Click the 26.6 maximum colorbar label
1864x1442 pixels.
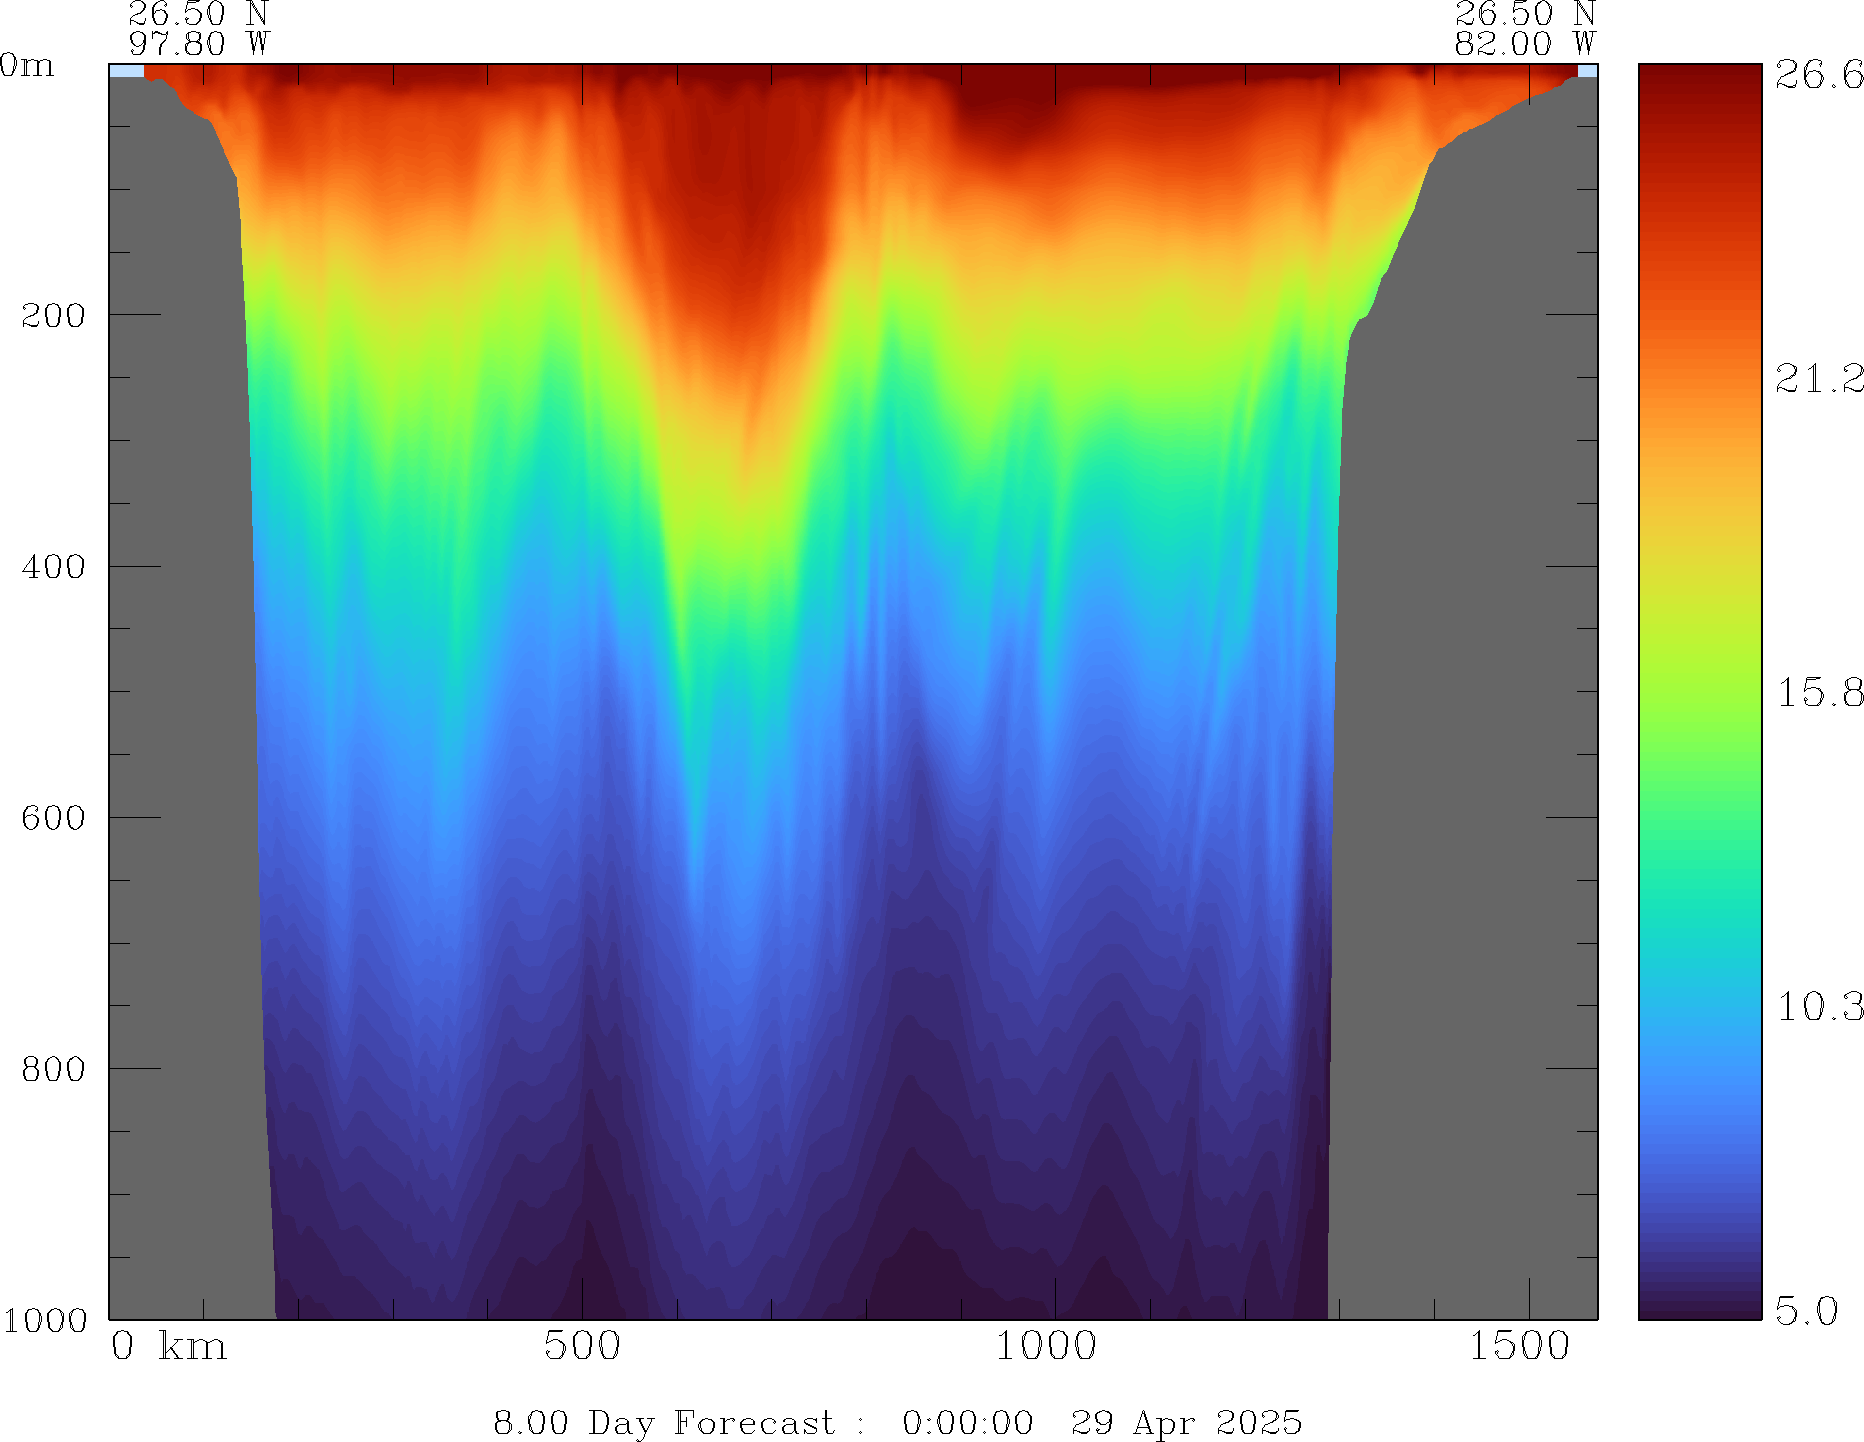pyautogui.click(x=1818, y=75)
